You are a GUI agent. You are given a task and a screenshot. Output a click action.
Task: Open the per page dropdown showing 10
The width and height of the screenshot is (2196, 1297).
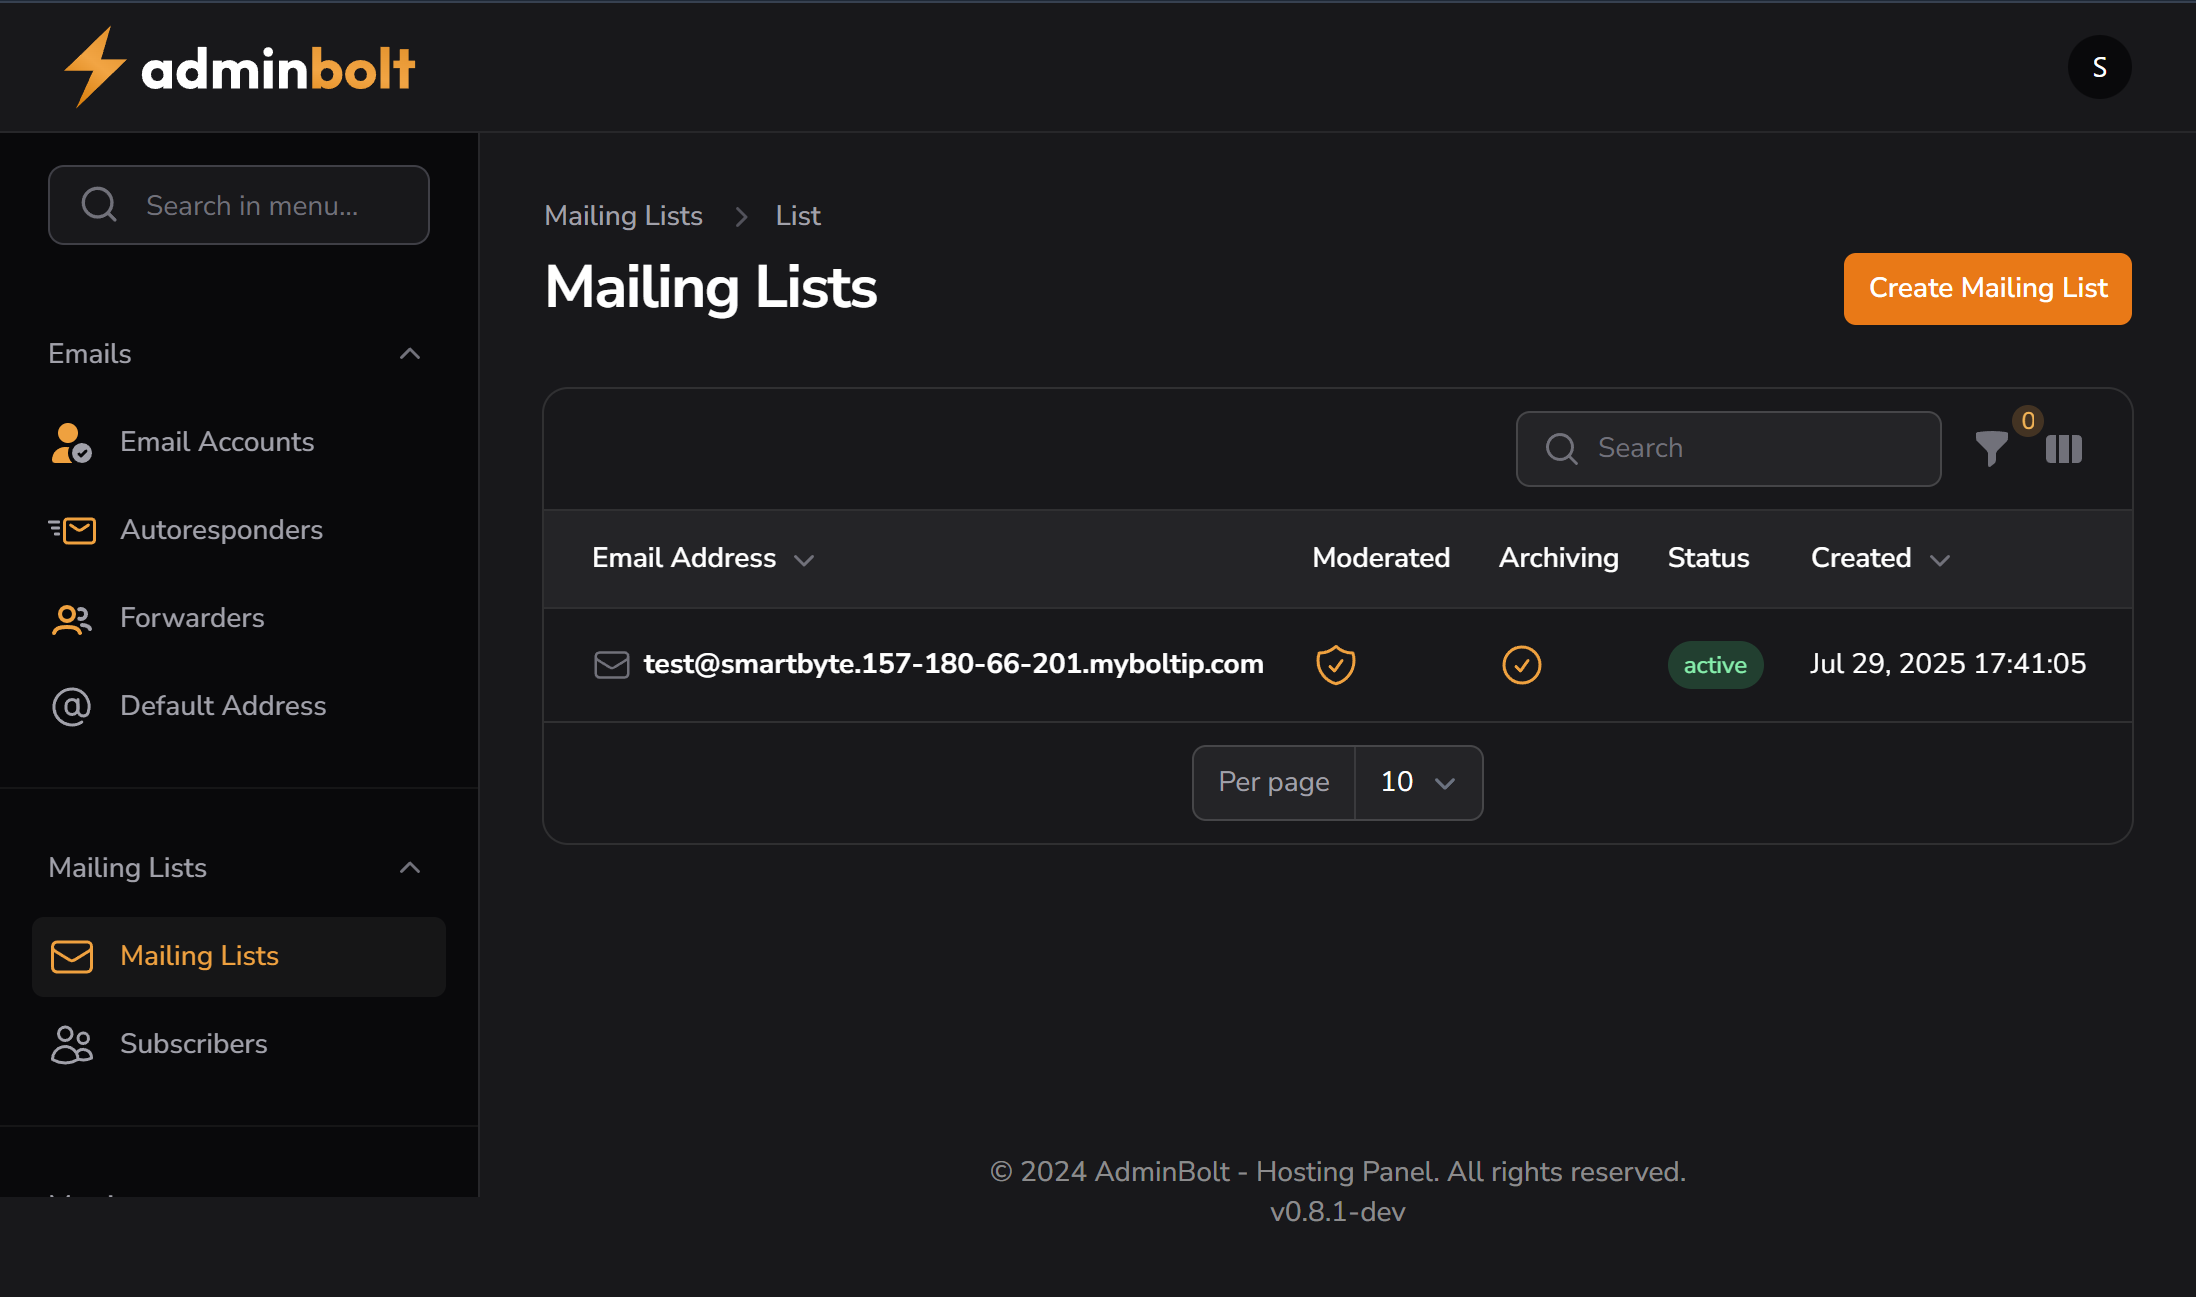pyautogui.click(x=1417, y=782)
